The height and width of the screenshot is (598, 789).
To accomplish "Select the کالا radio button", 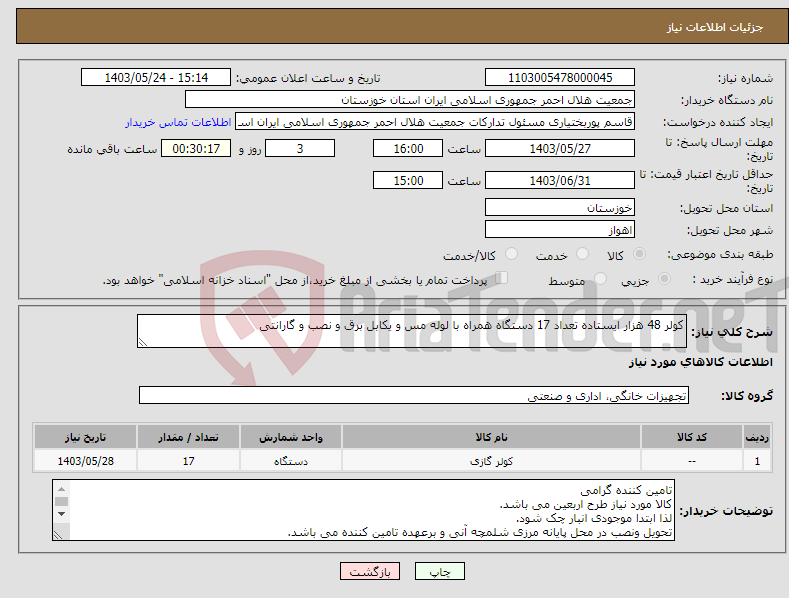I will tap(639, 254).
